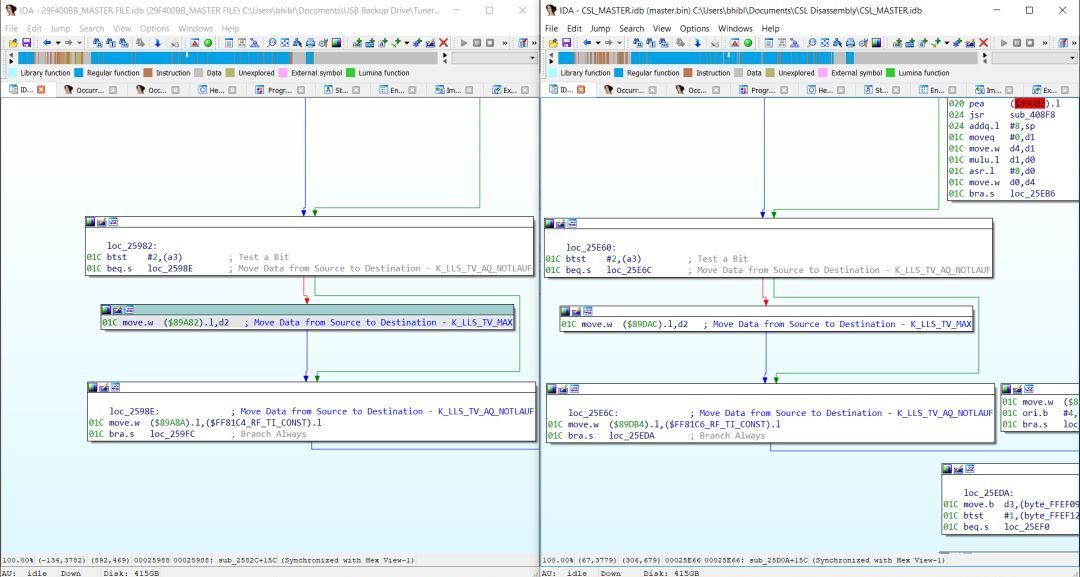Click blue down-arrow icon in CSL_MASTER toolbar

click(x=697, y=43)
